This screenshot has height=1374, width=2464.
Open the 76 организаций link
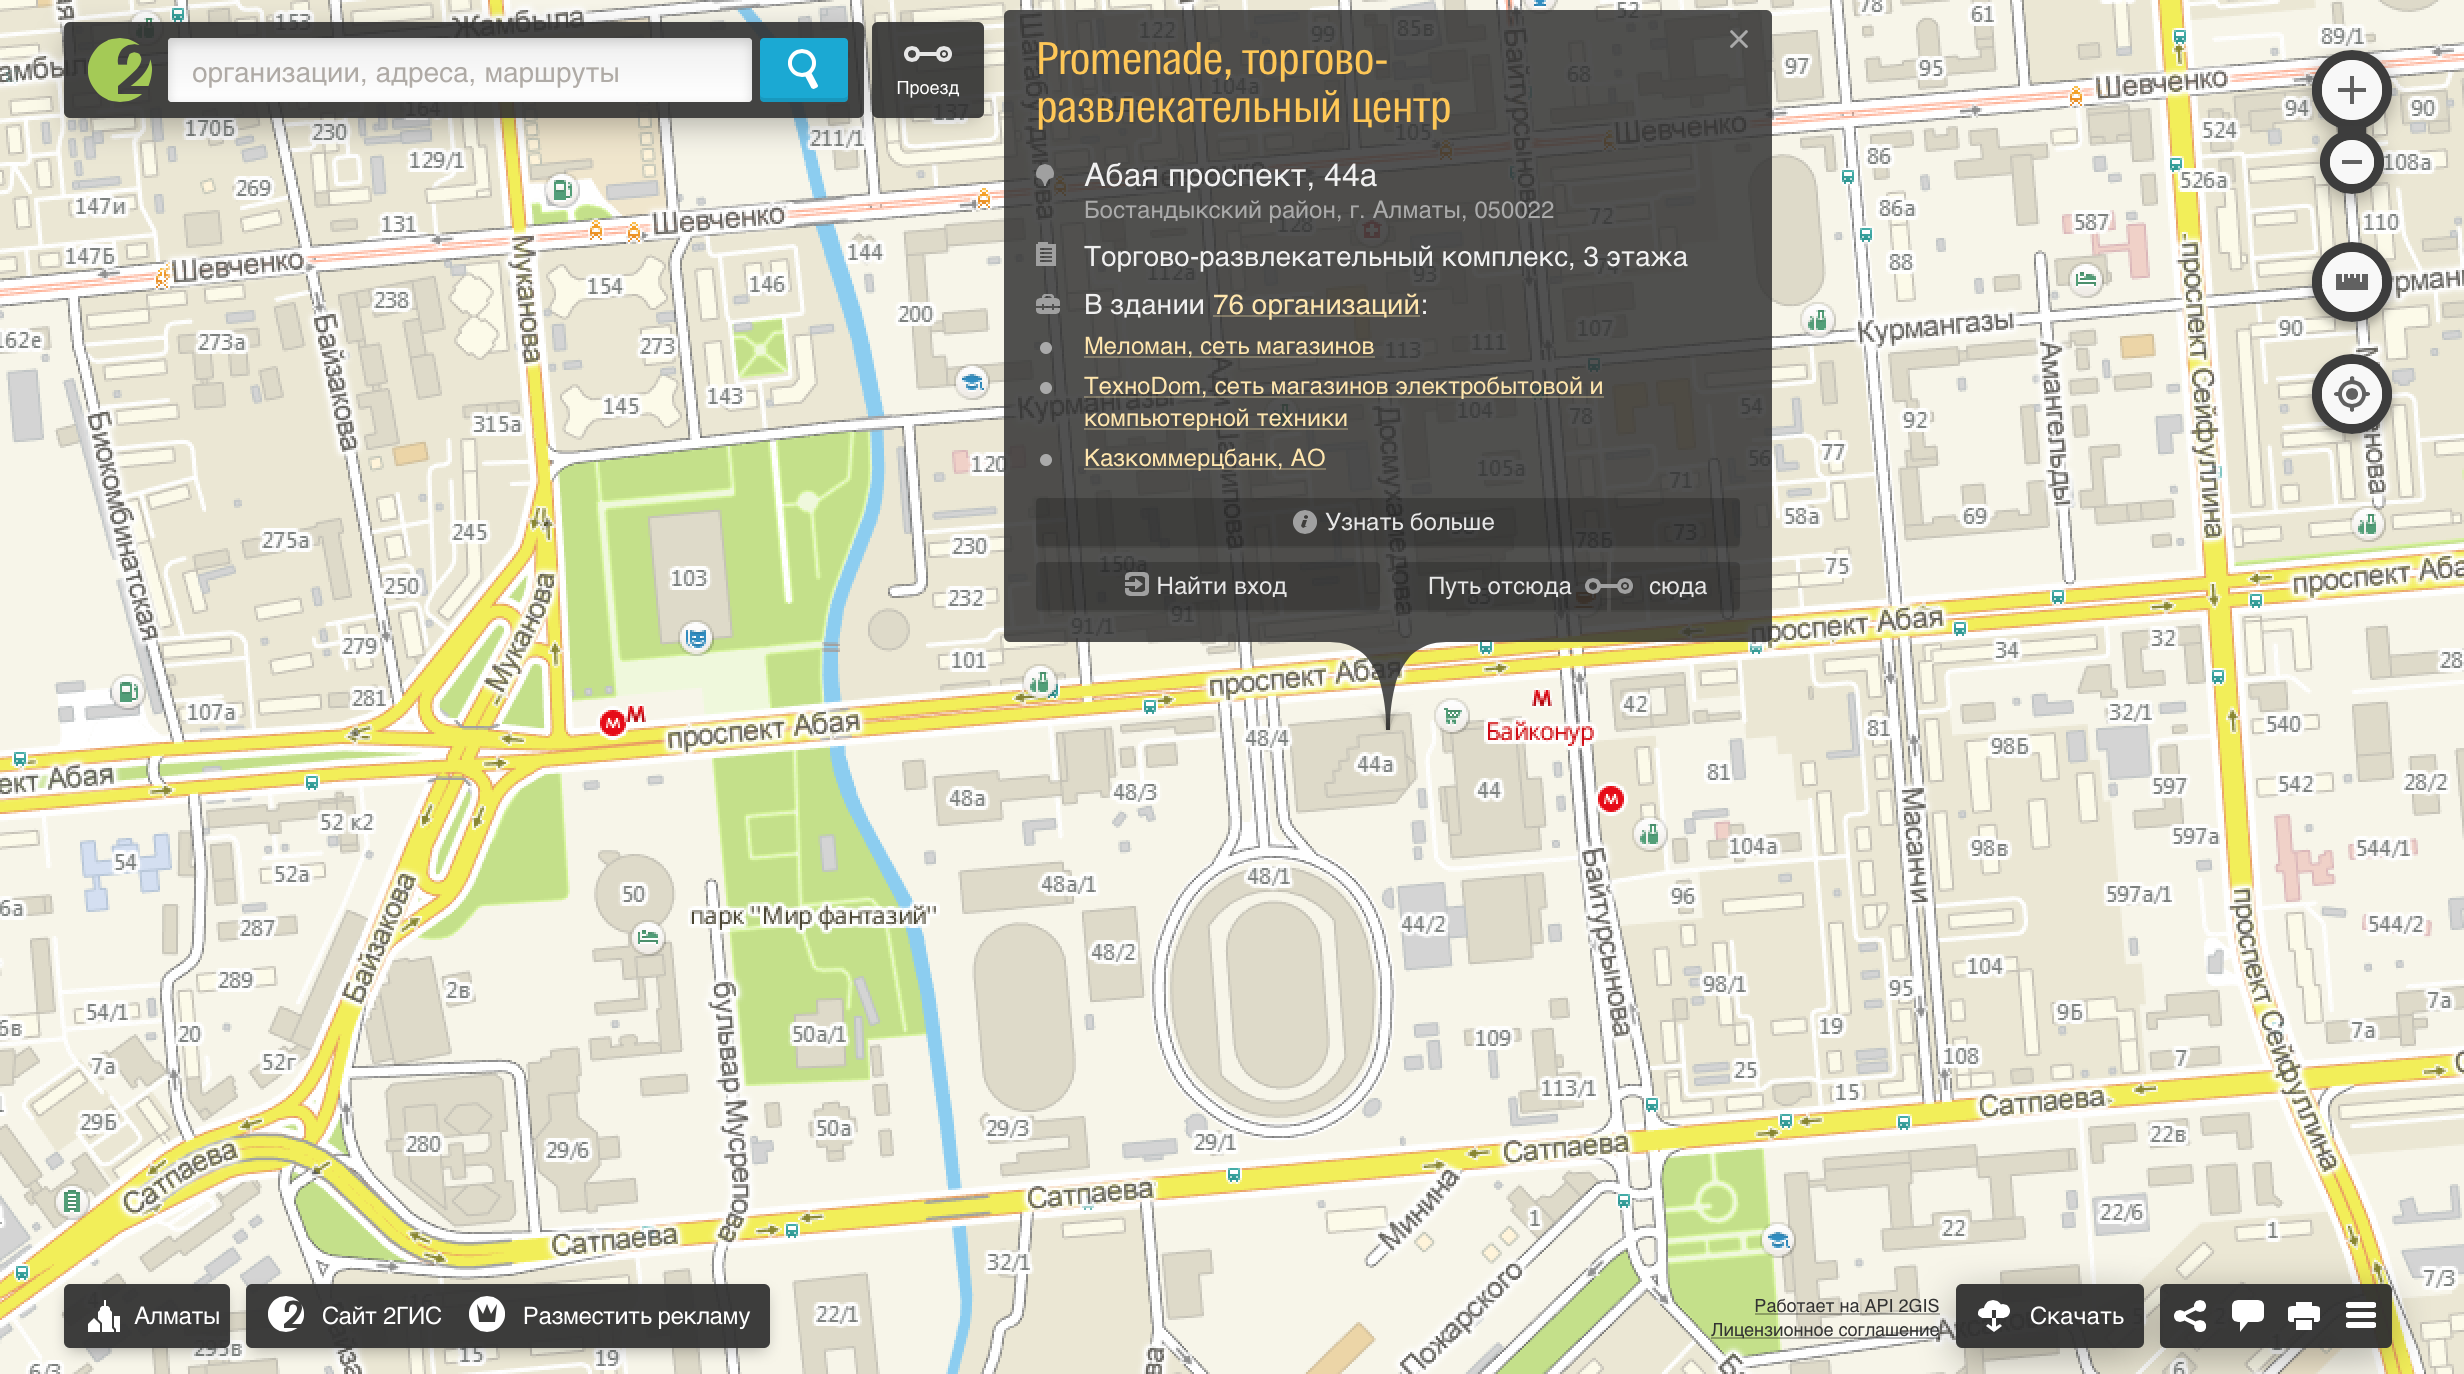[x=1316, y=304]
